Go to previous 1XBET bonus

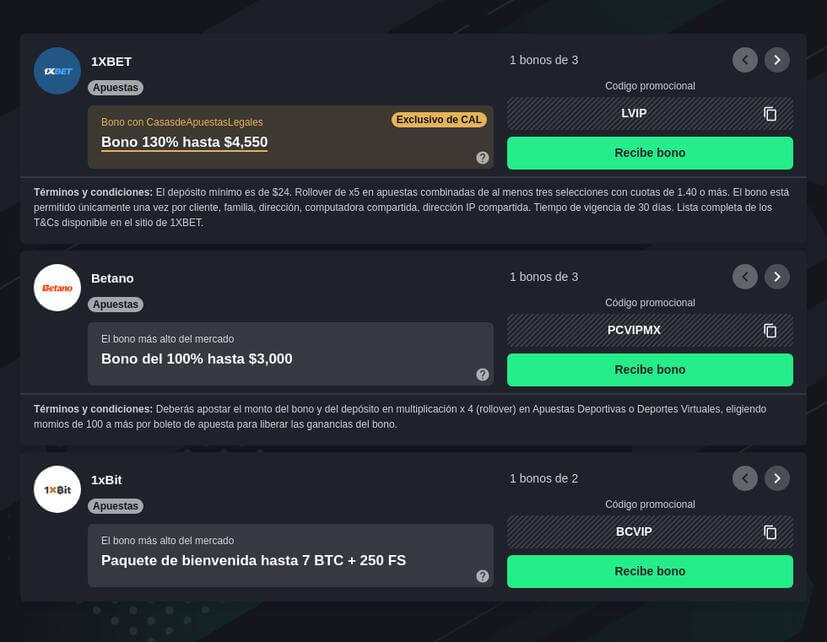[745, 60]
